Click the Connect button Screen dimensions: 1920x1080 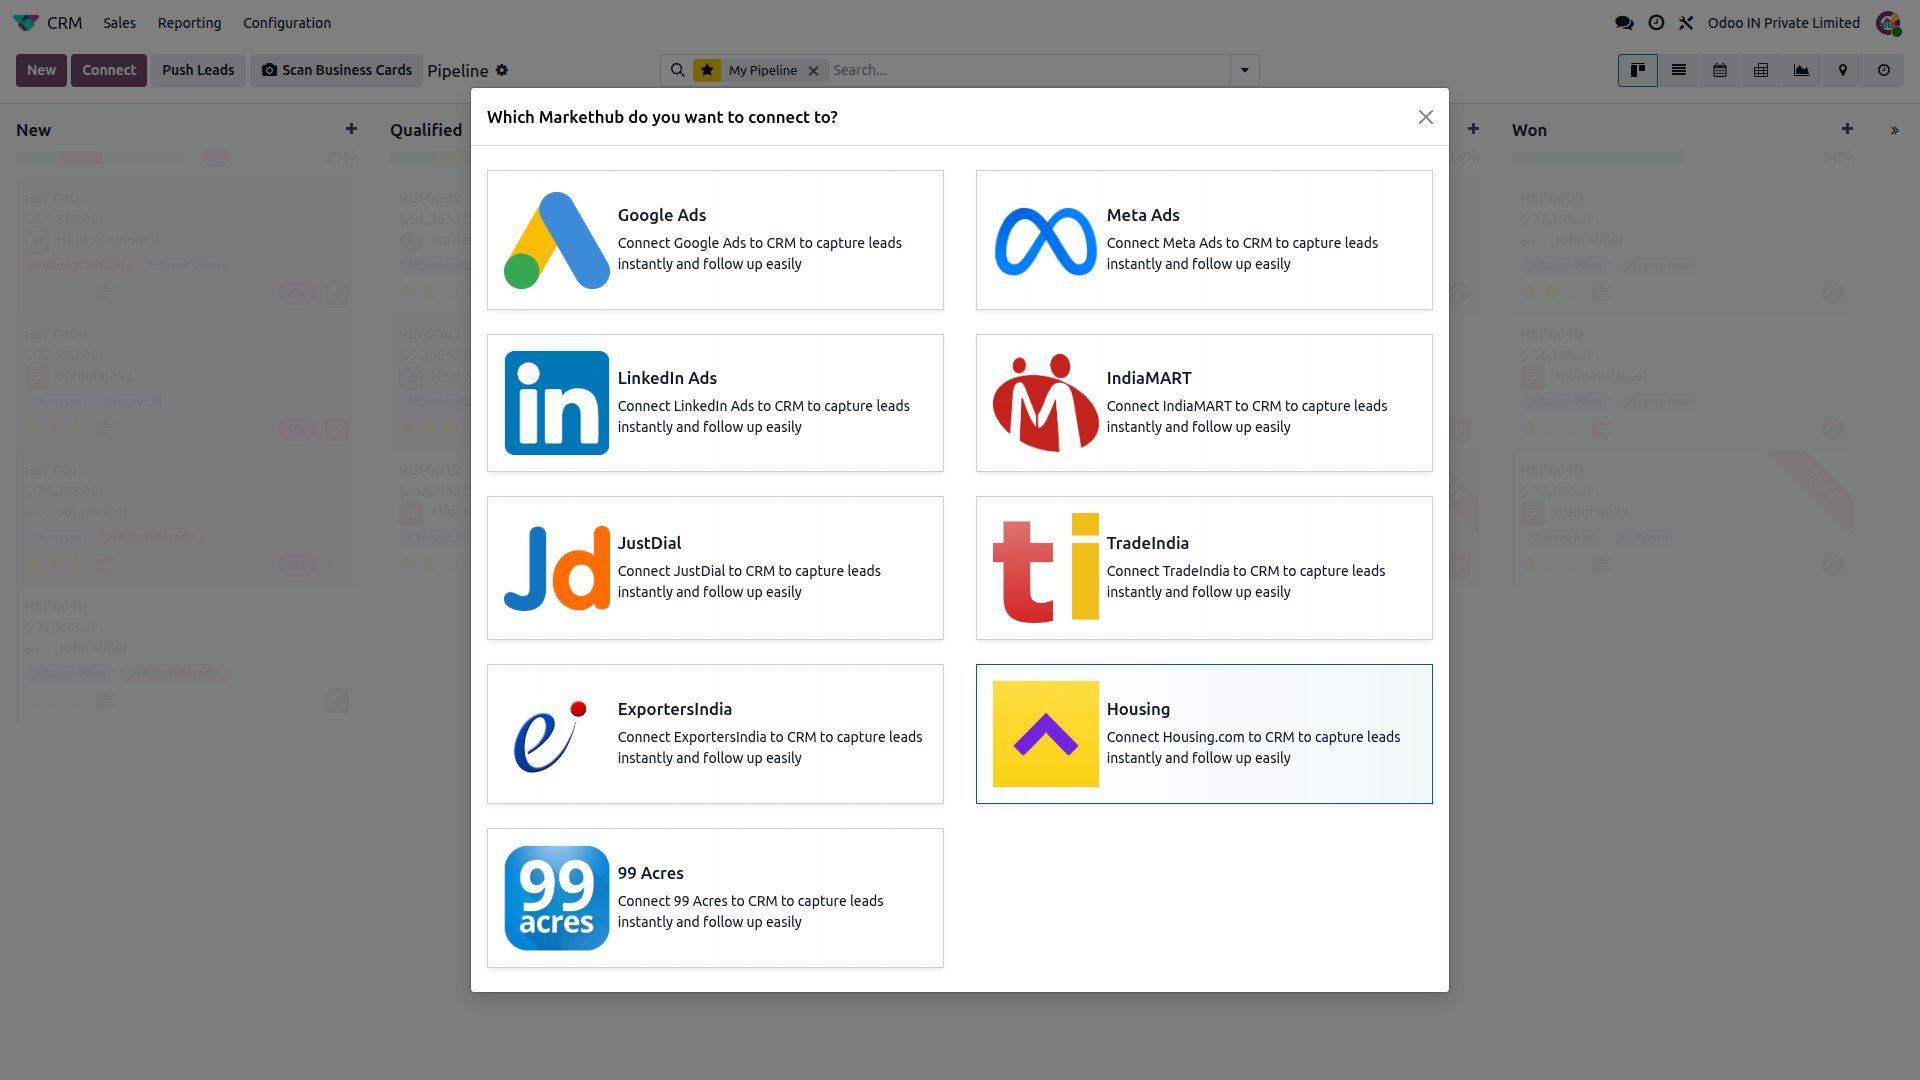(109, 70)
